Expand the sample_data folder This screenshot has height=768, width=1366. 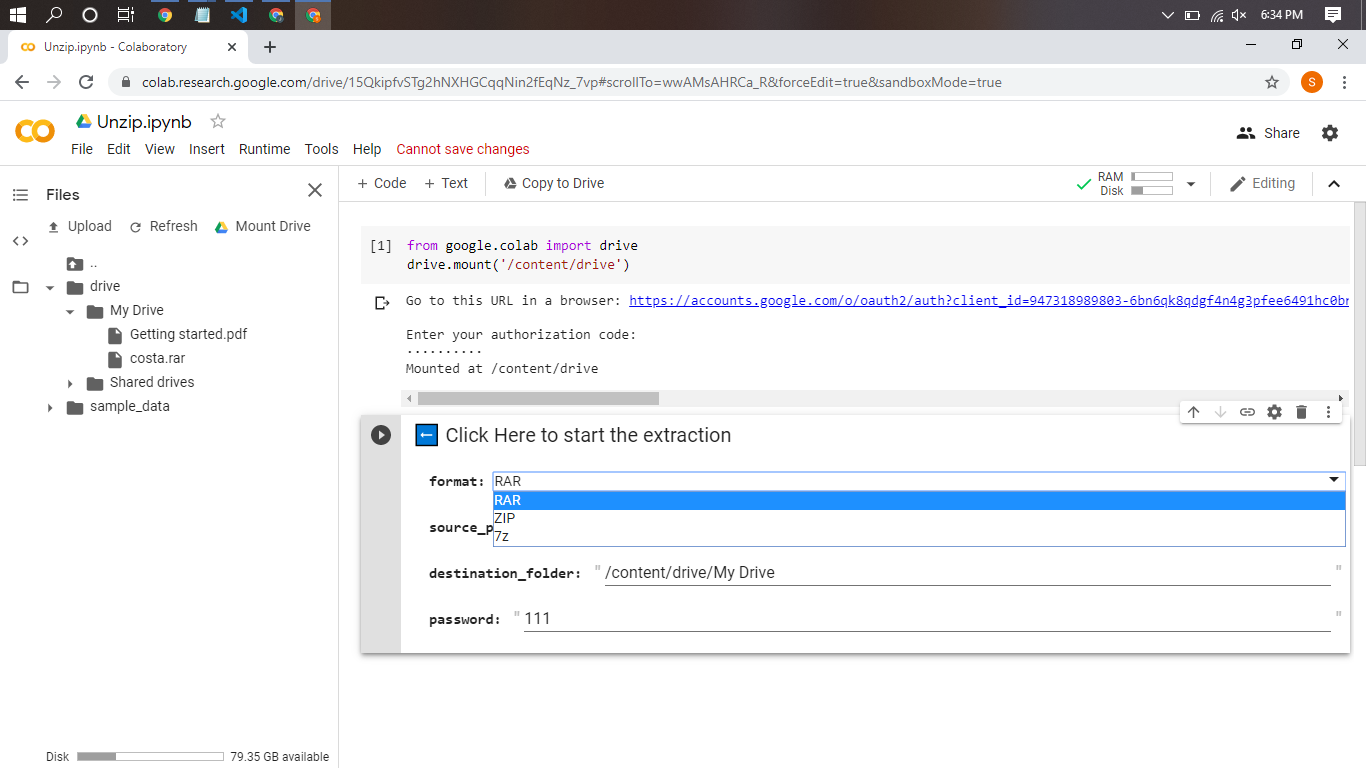coord(50,407)
